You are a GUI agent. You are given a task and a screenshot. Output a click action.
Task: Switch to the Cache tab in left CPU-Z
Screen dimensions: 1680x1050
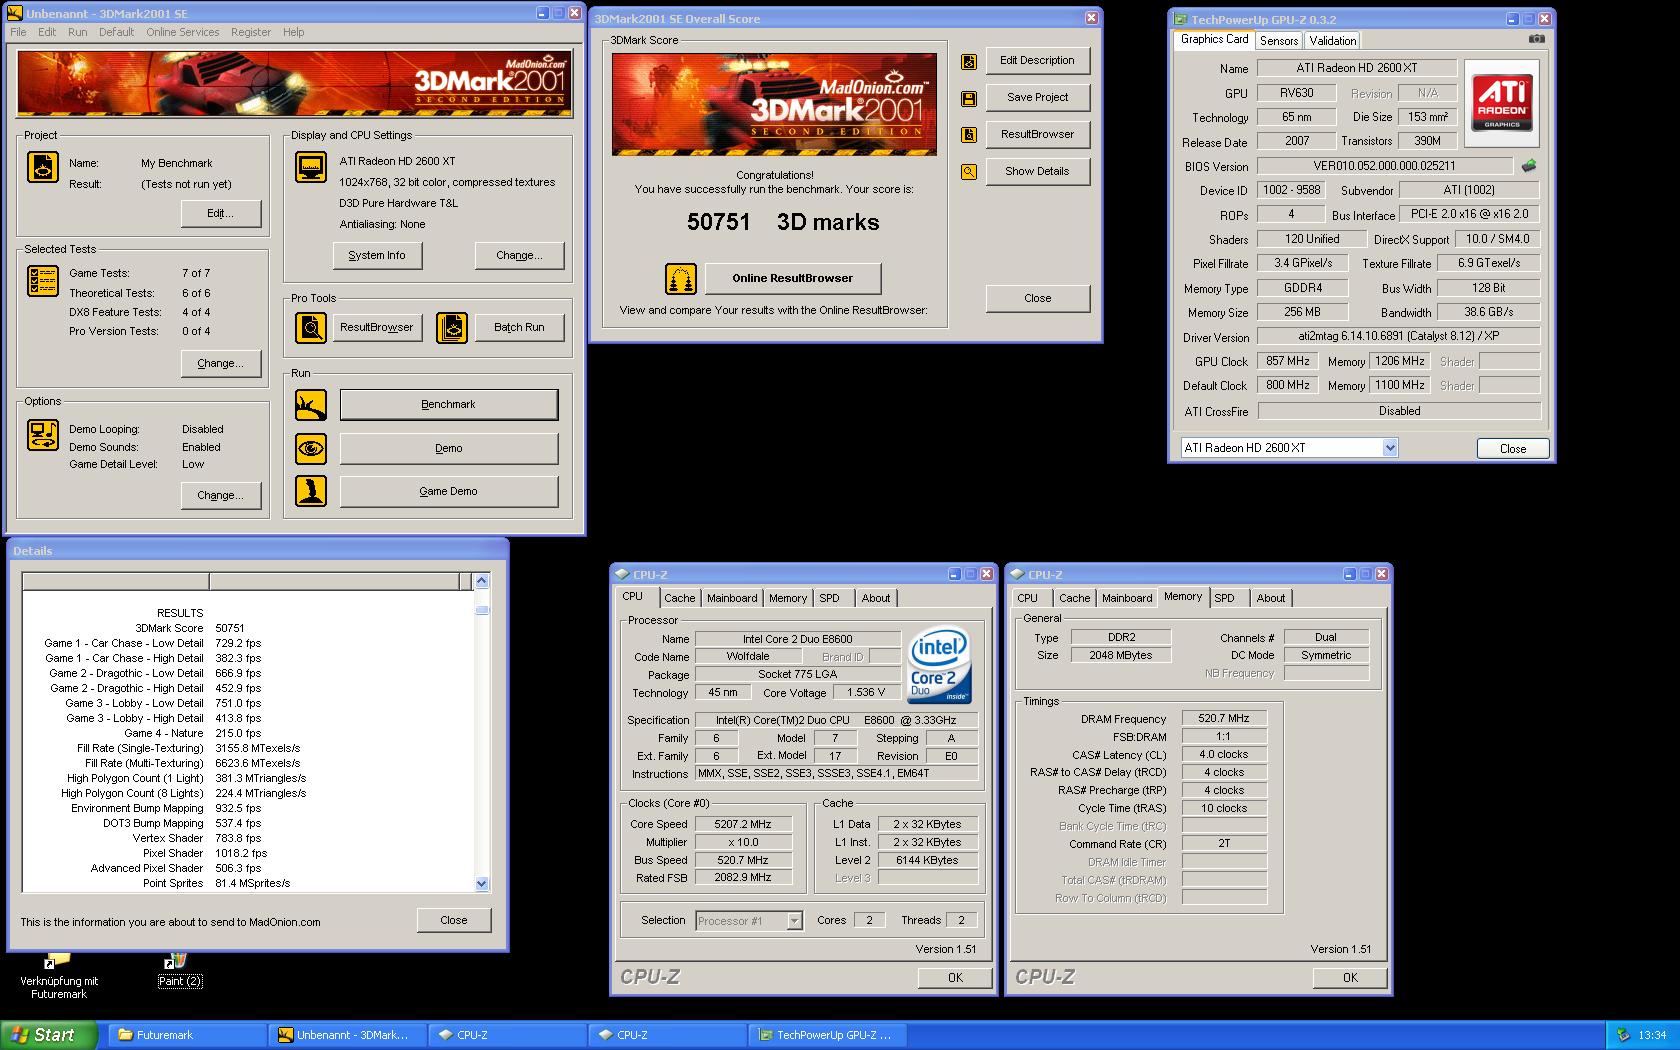point(680,598)
